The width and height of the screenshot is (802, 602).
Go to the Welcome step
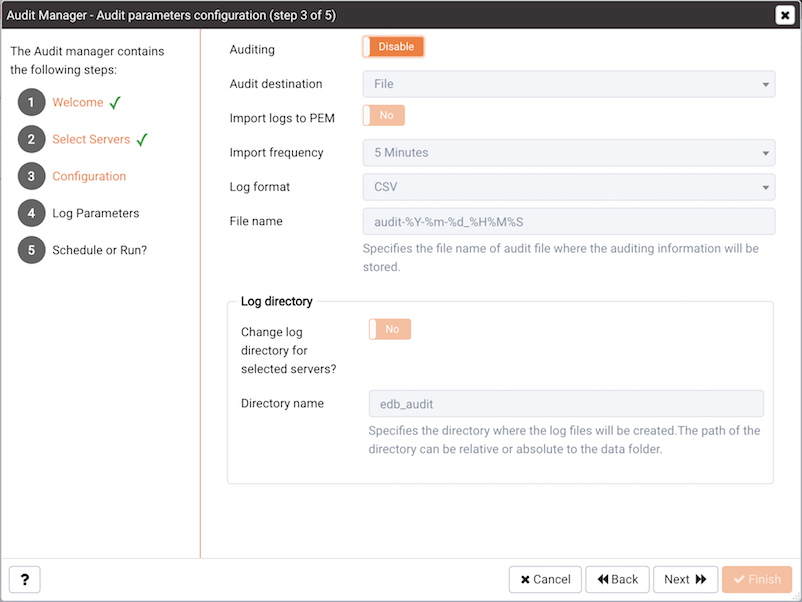[x=78, y=102]
